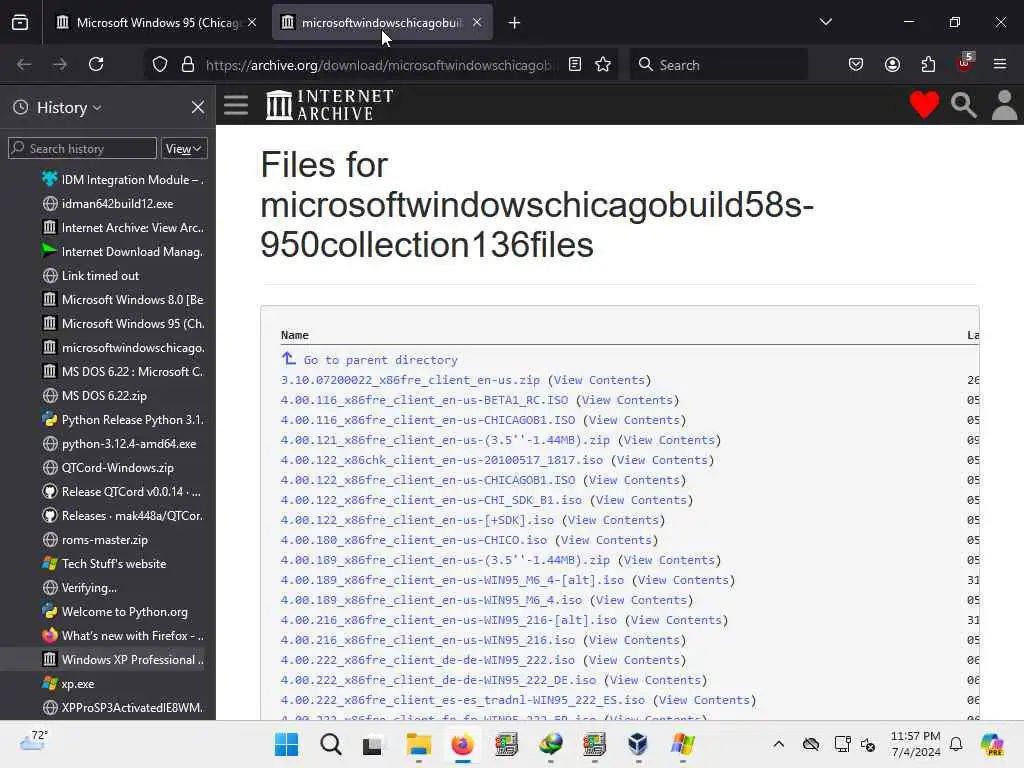Open Pocket save icon

coord(856,64)
